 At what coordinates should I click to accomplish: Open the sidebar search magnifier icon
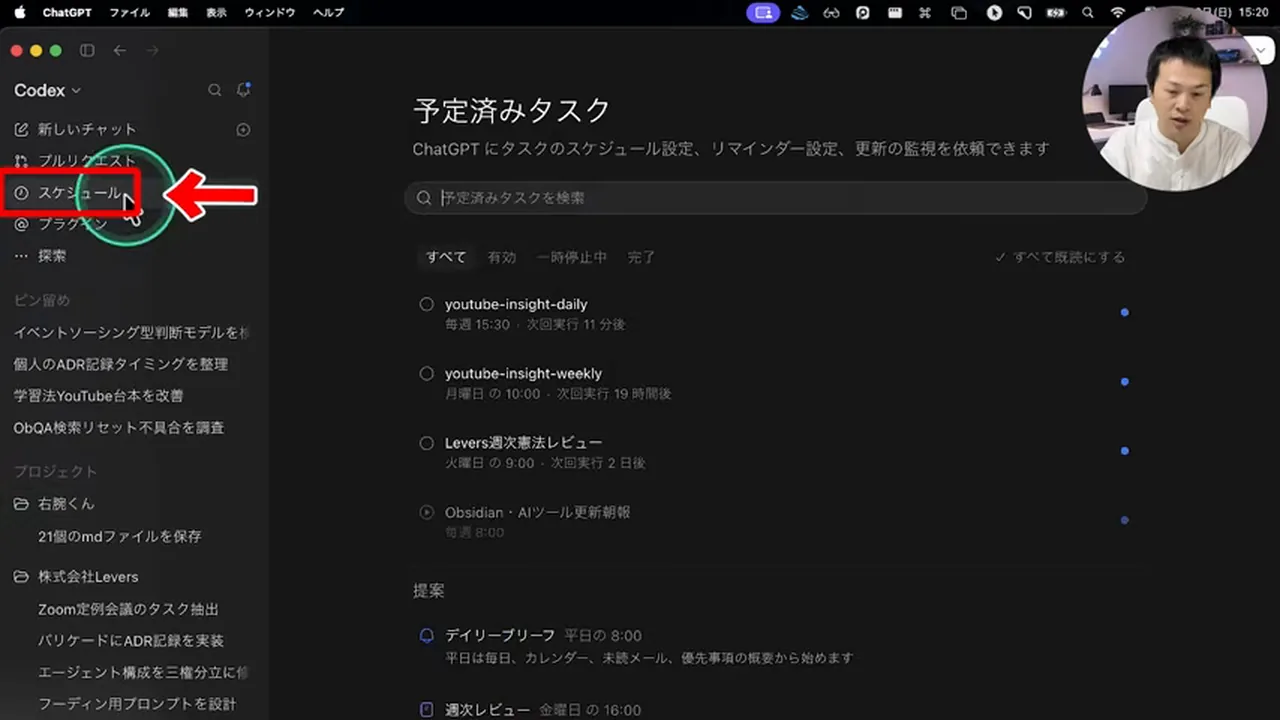pos(214,90)
